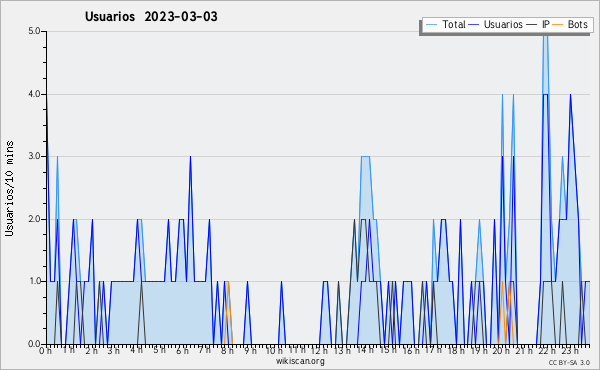The width and height of the screenshot is (600, 370).
Task: Click the dark blue Usuarios legend line
Action: [x=474, y=25]
